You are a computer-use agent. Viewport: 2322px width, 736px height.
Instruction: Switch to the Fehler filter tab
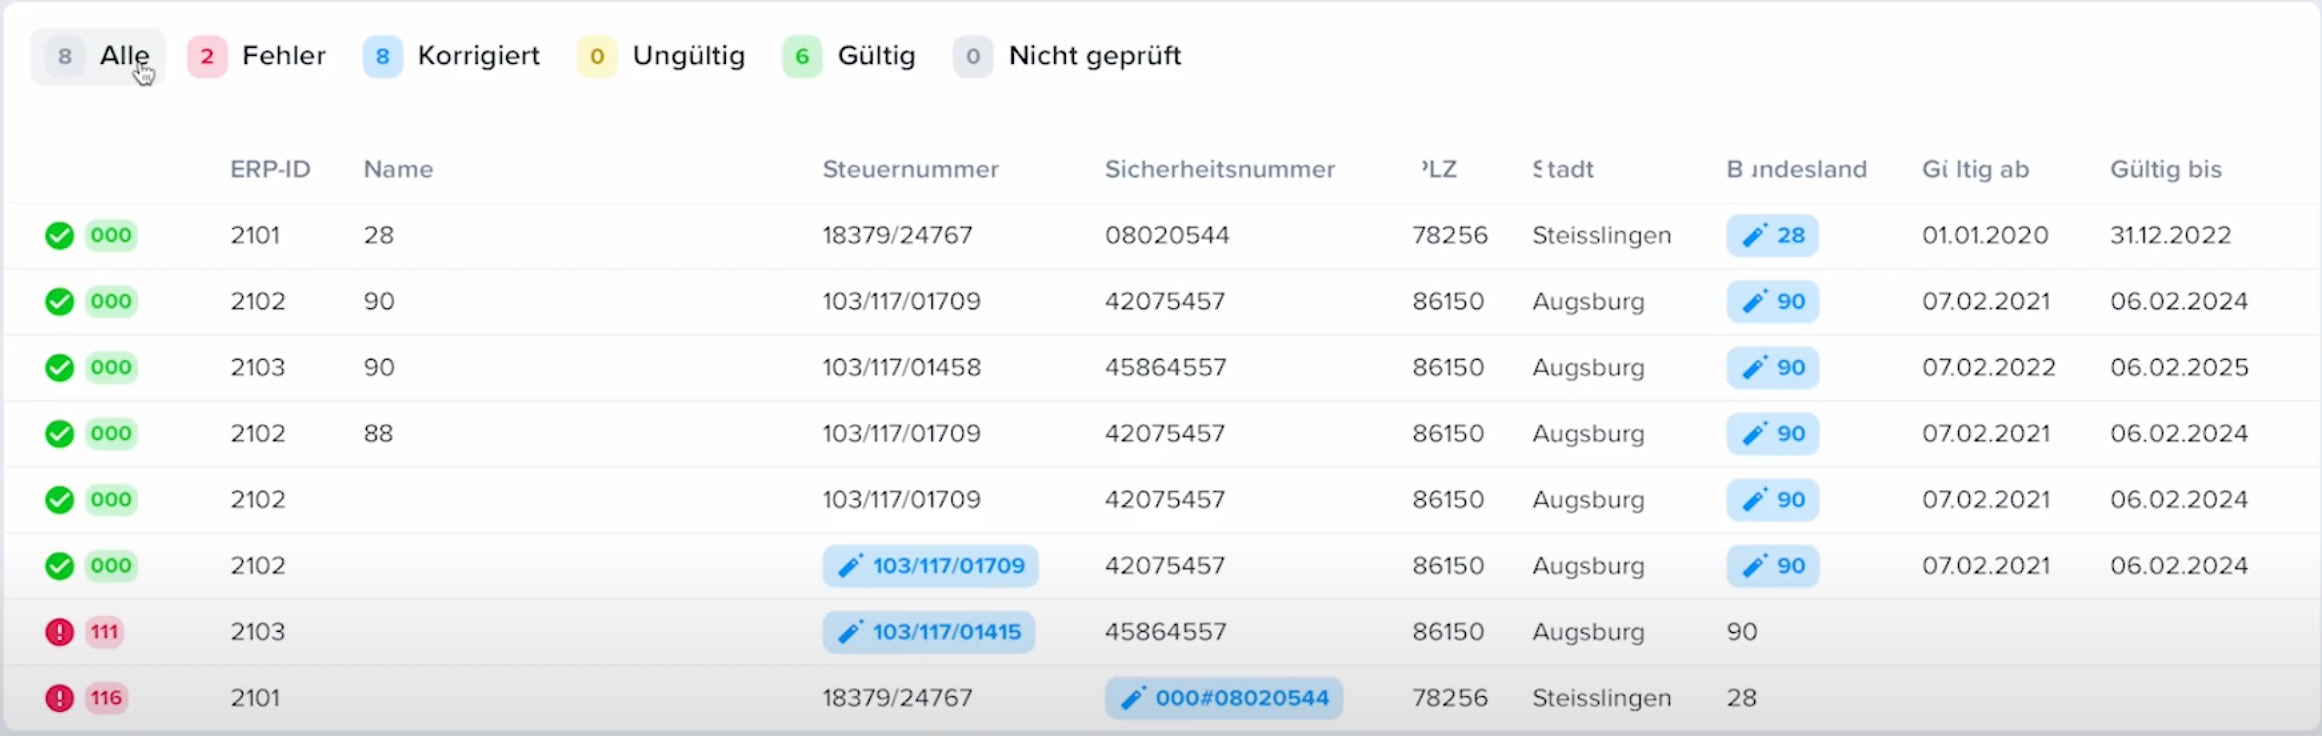tap(257, 56)
